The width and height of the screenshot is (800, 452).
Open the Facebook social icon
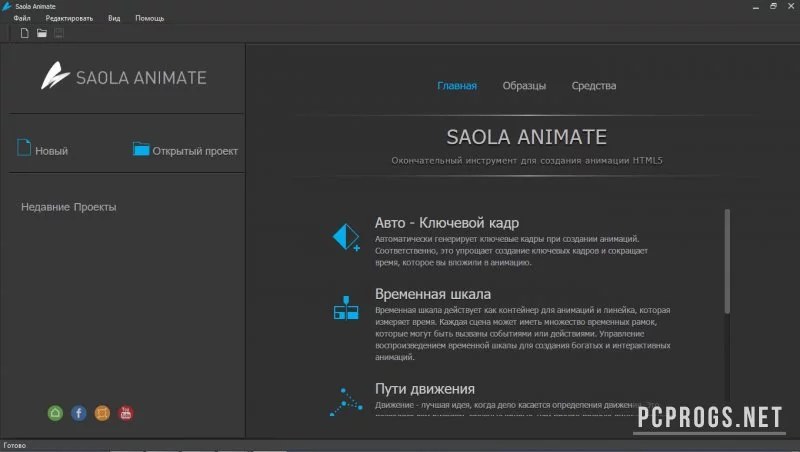click(79, 413)
